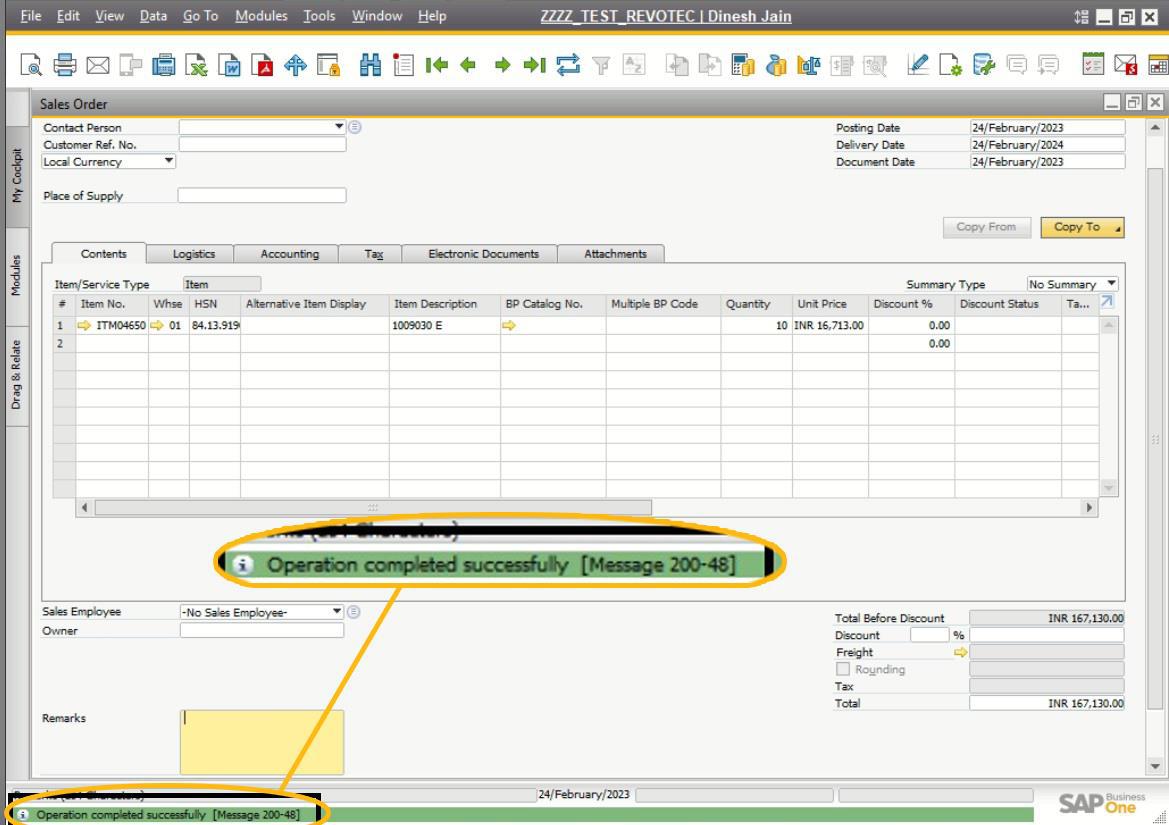Export to Word via toolbar icon
The width and height of the screenshot is (1169, 825).
(x=229, y=65)
